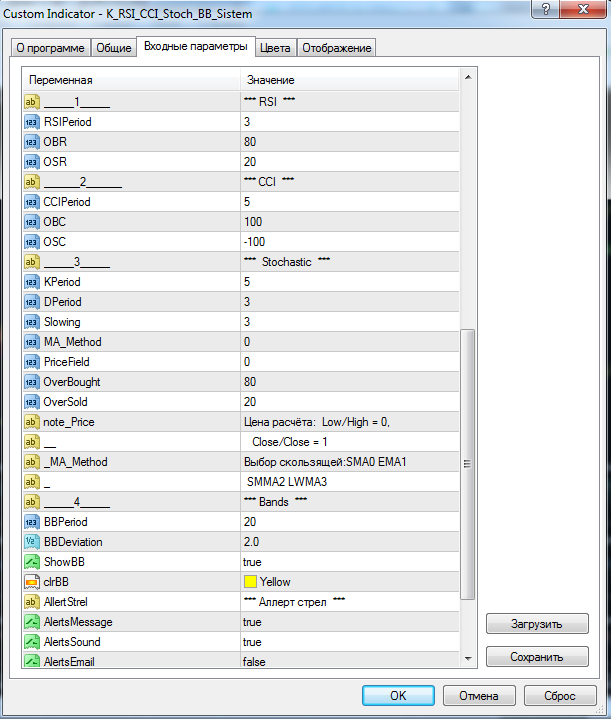Image resolution: width=611 pixels, height=719 pixels.
Task: Click the double-type icon next to BBDeviation
Action: point(31,542)
